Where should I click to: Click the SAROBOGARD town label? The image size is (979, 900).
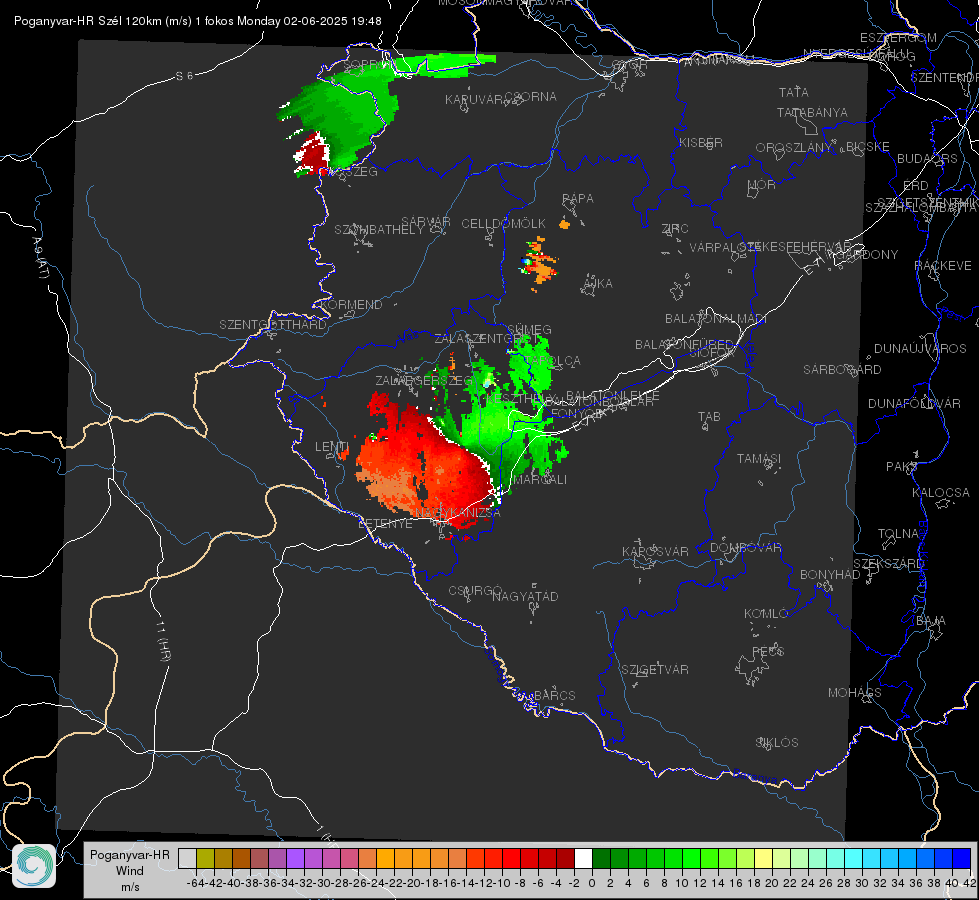tap(842, 370)
